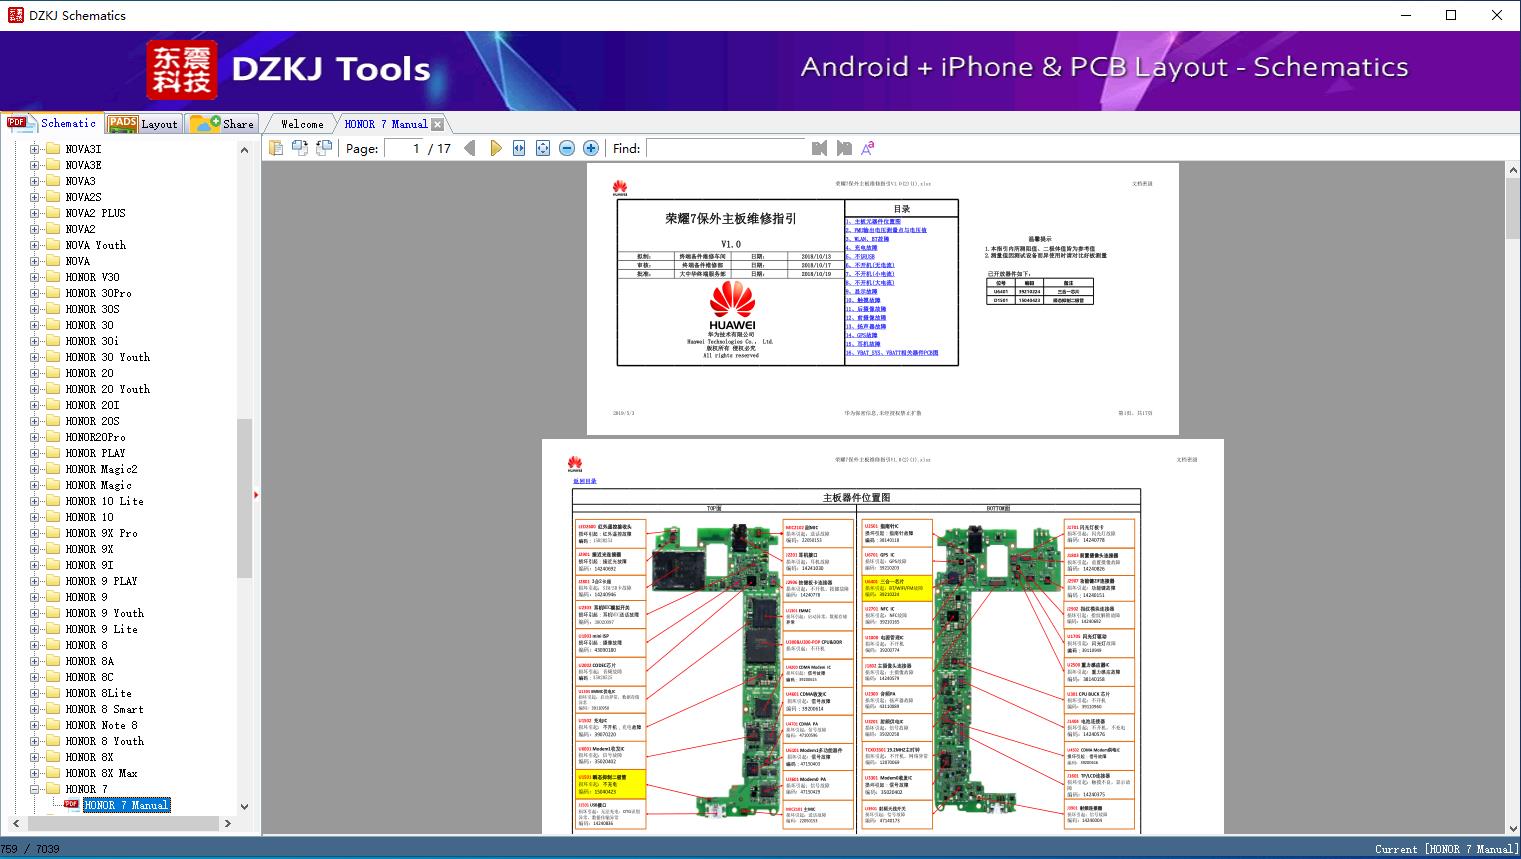Collapse the HONOR 7 folder
Screen dimensions: 1521x859
(x=34, y=789)
